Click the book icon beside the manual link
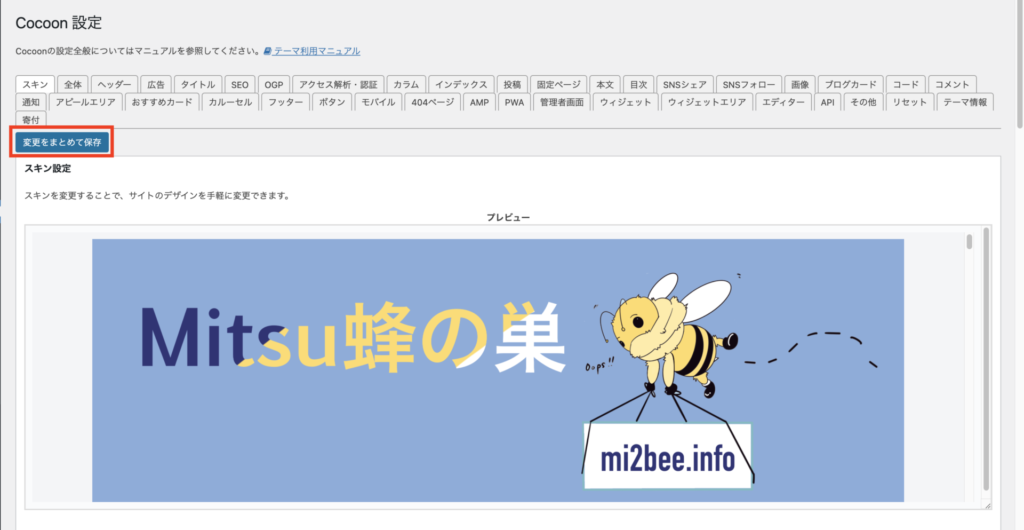Image resolution: width=1024 pixels, height=530 pixels. tap(267, 51)
